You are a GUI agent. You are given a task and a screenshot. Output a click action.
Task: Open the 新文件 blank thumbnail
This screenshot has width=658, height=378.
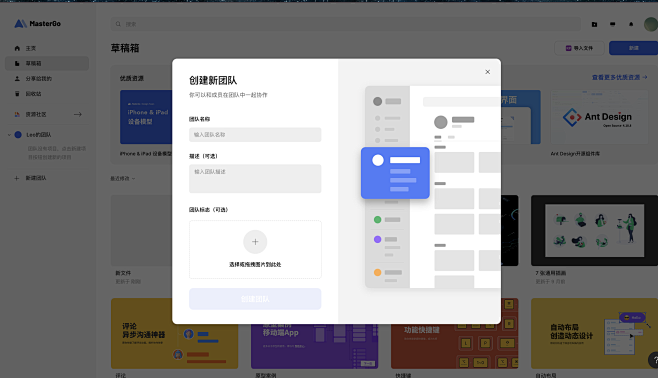(x=141, y=230)
